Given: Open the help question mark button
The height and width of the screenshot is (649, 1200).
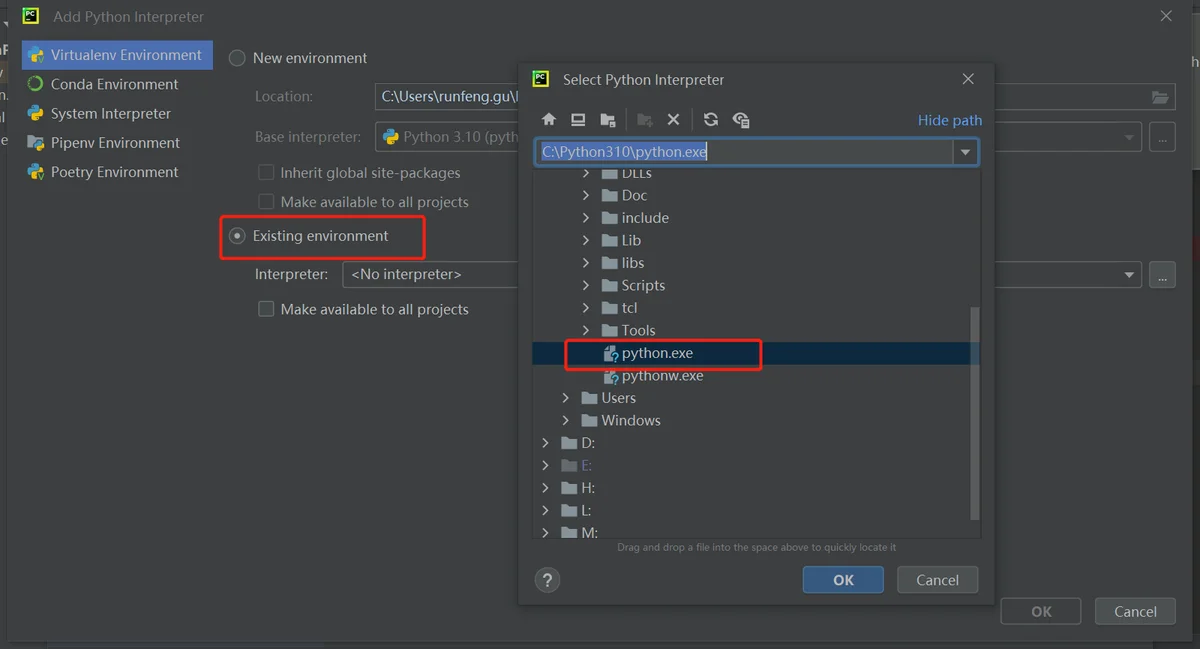Looking at the screenshot, I should 547,580.
